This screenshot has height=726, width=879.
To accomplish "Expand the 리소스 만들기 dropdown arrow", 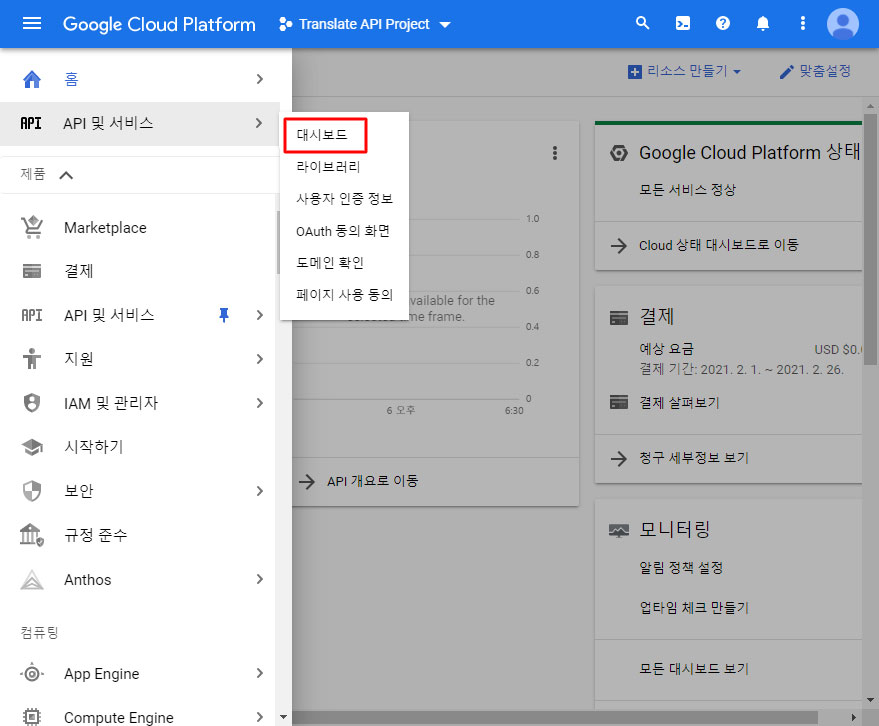I will pyautogui.click(x=737, y=72).
